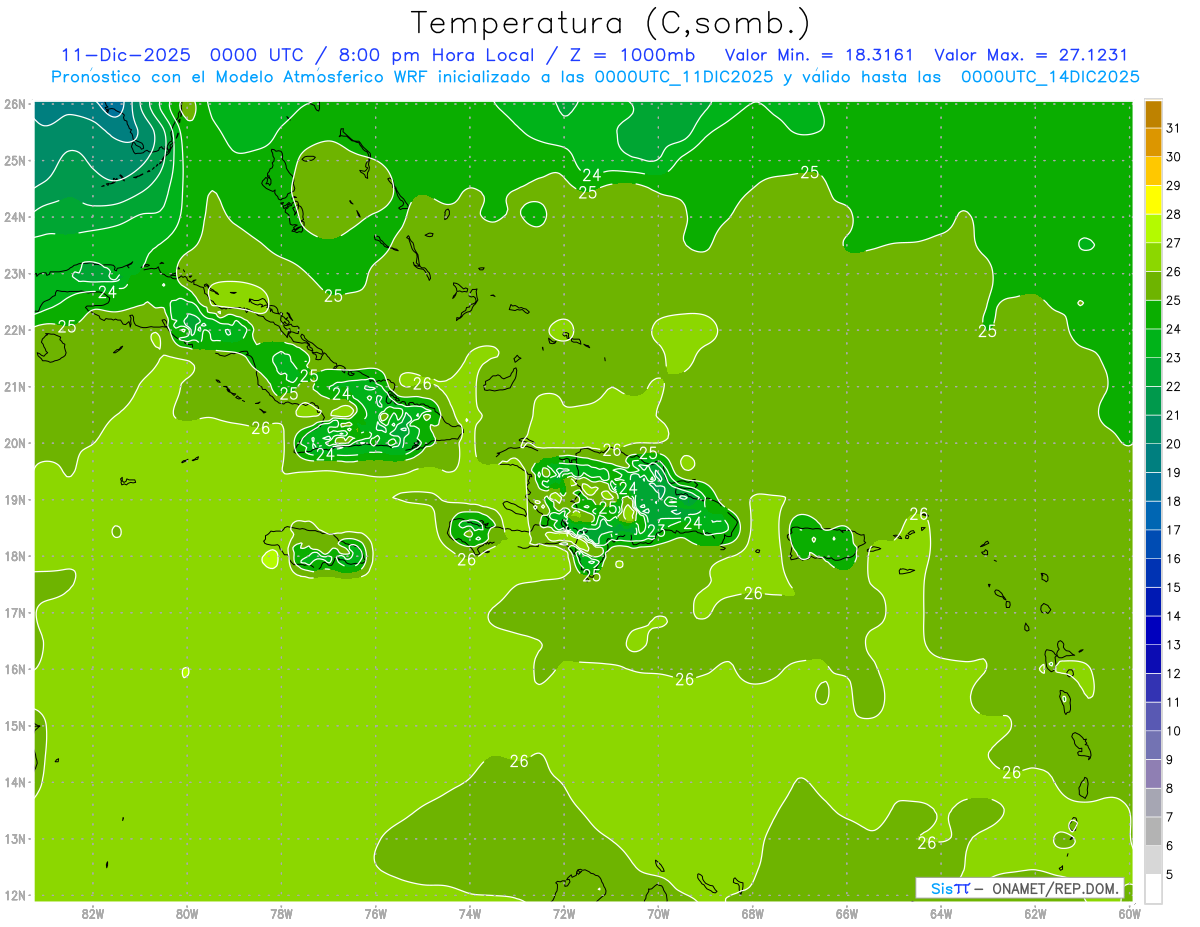Image resolution: width=1200 pixels, height=927 pixels.
Task: Click the legend segment between 25 and 26
Action: click(x=1153, y=286)
